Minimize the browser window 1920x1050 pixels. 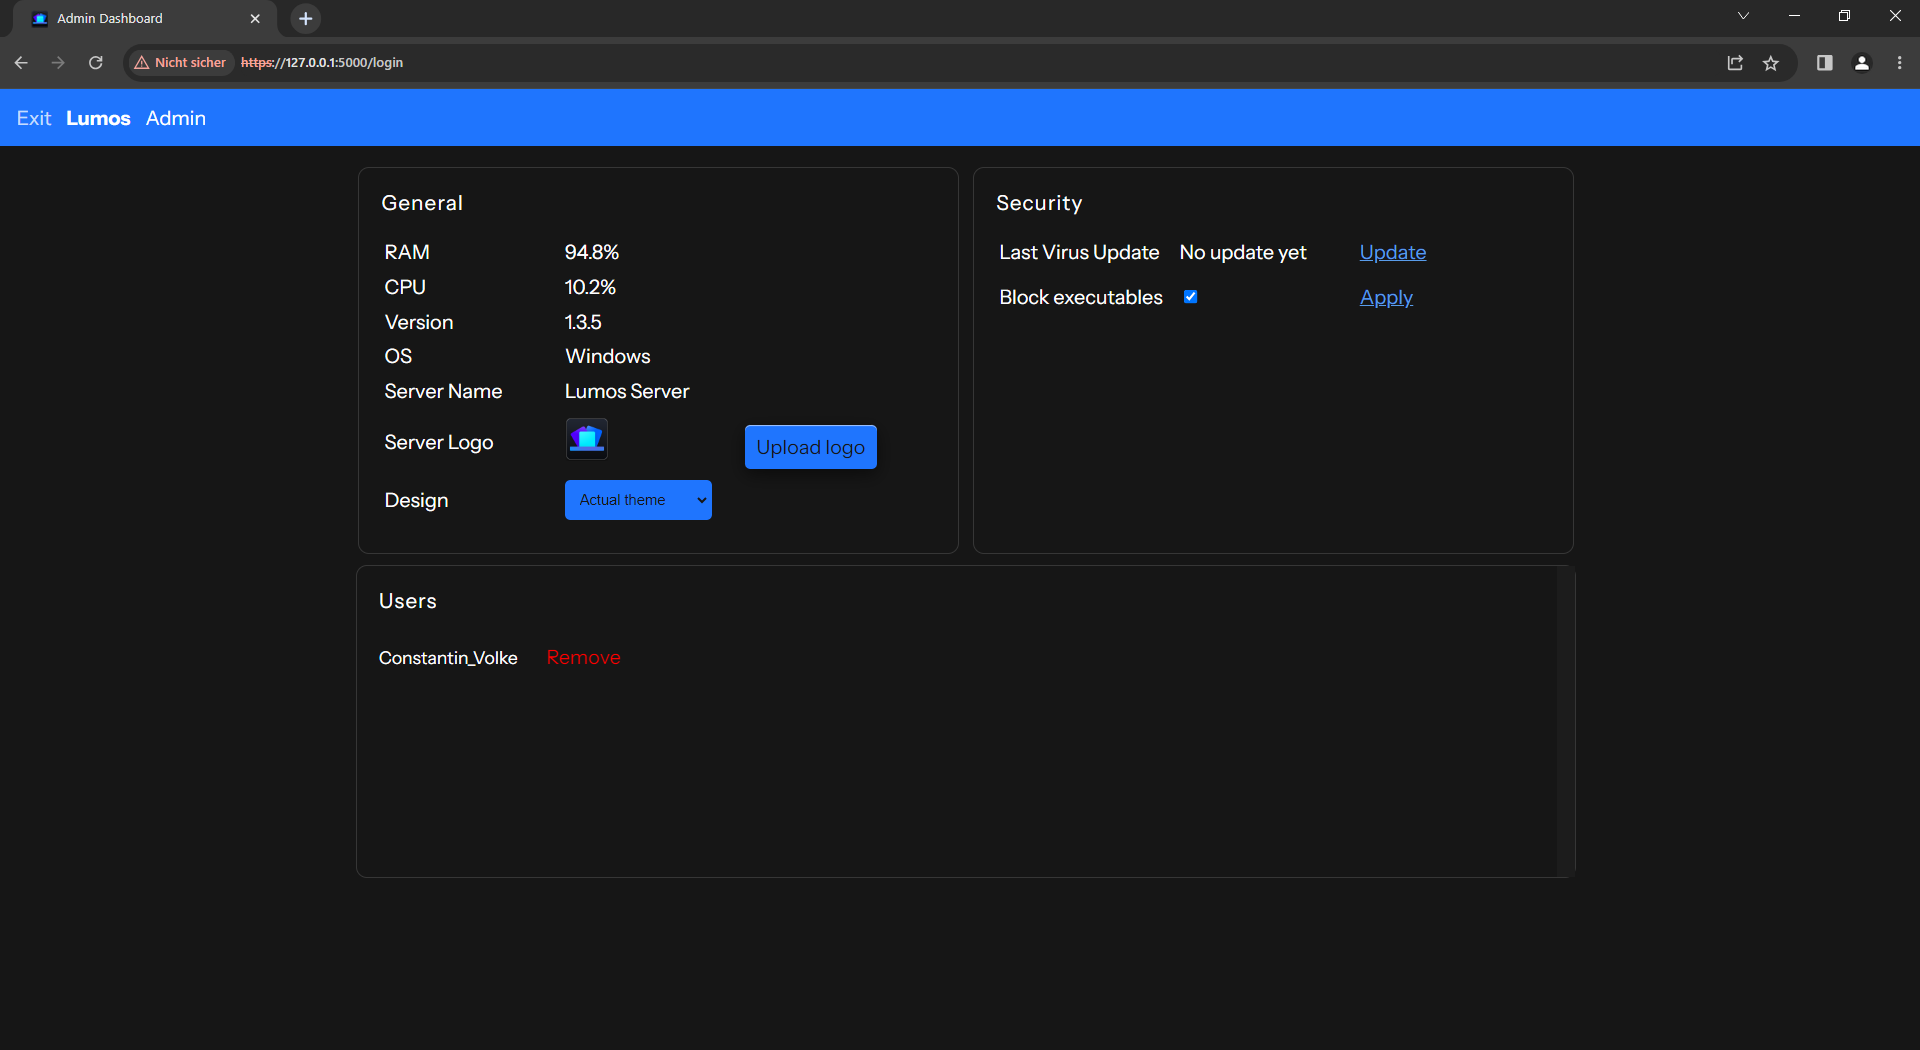click(x=1794, y=16)
